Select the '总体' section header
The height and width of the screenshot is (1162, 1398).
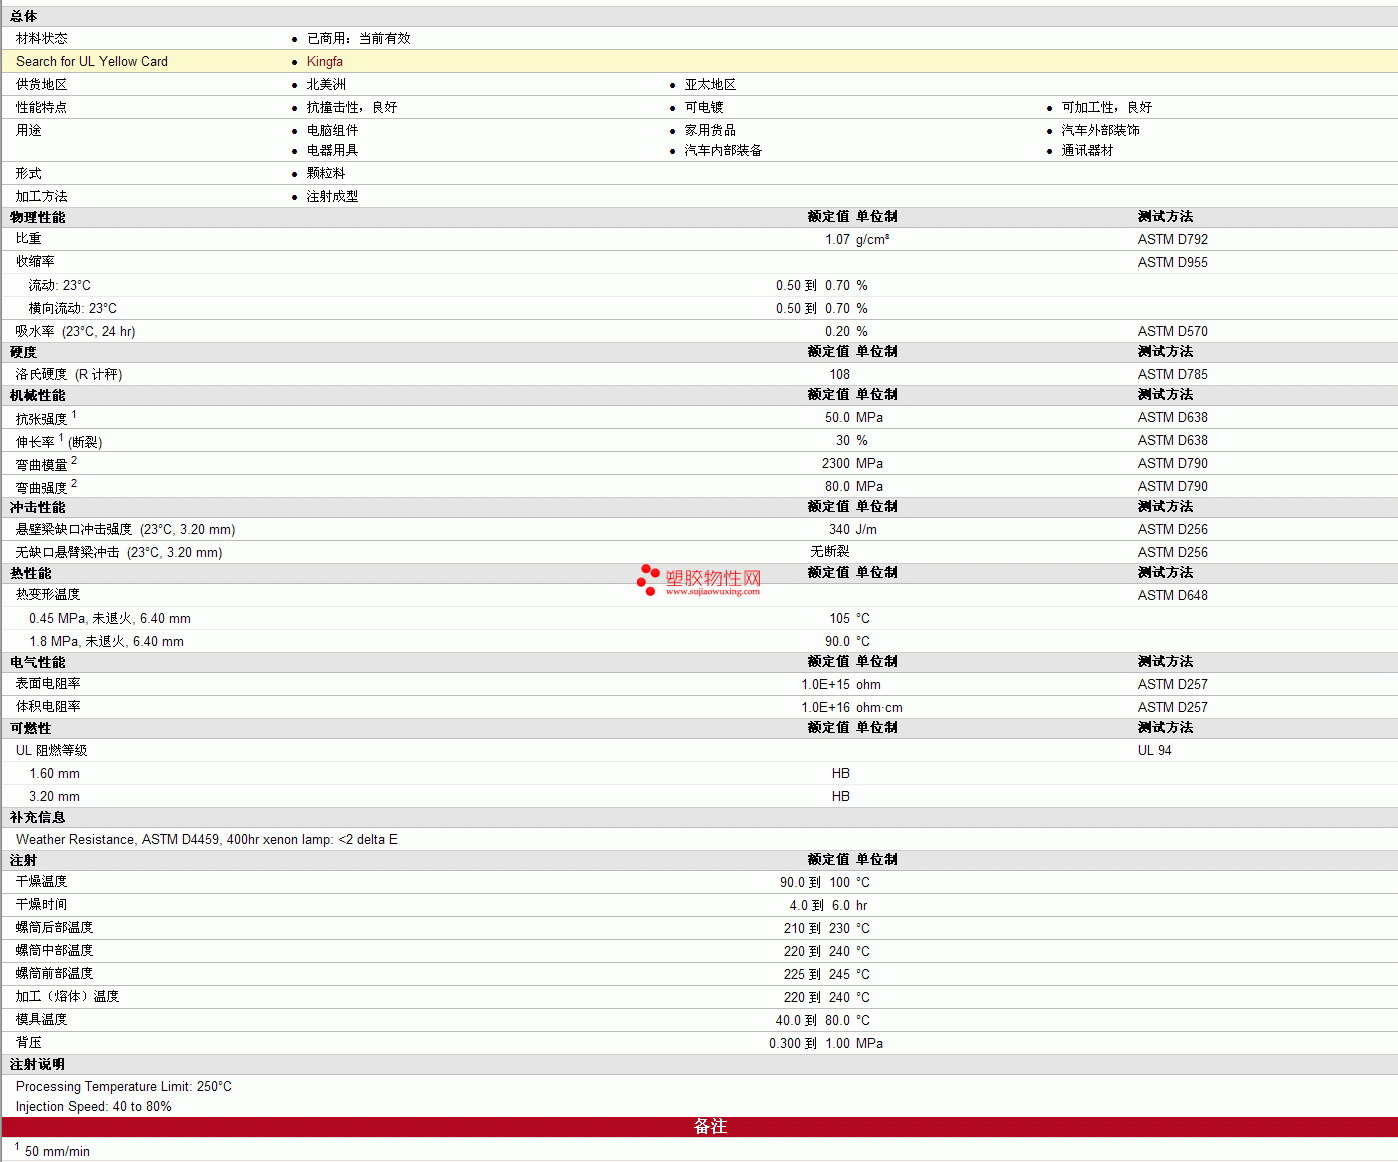pos(24,16)
